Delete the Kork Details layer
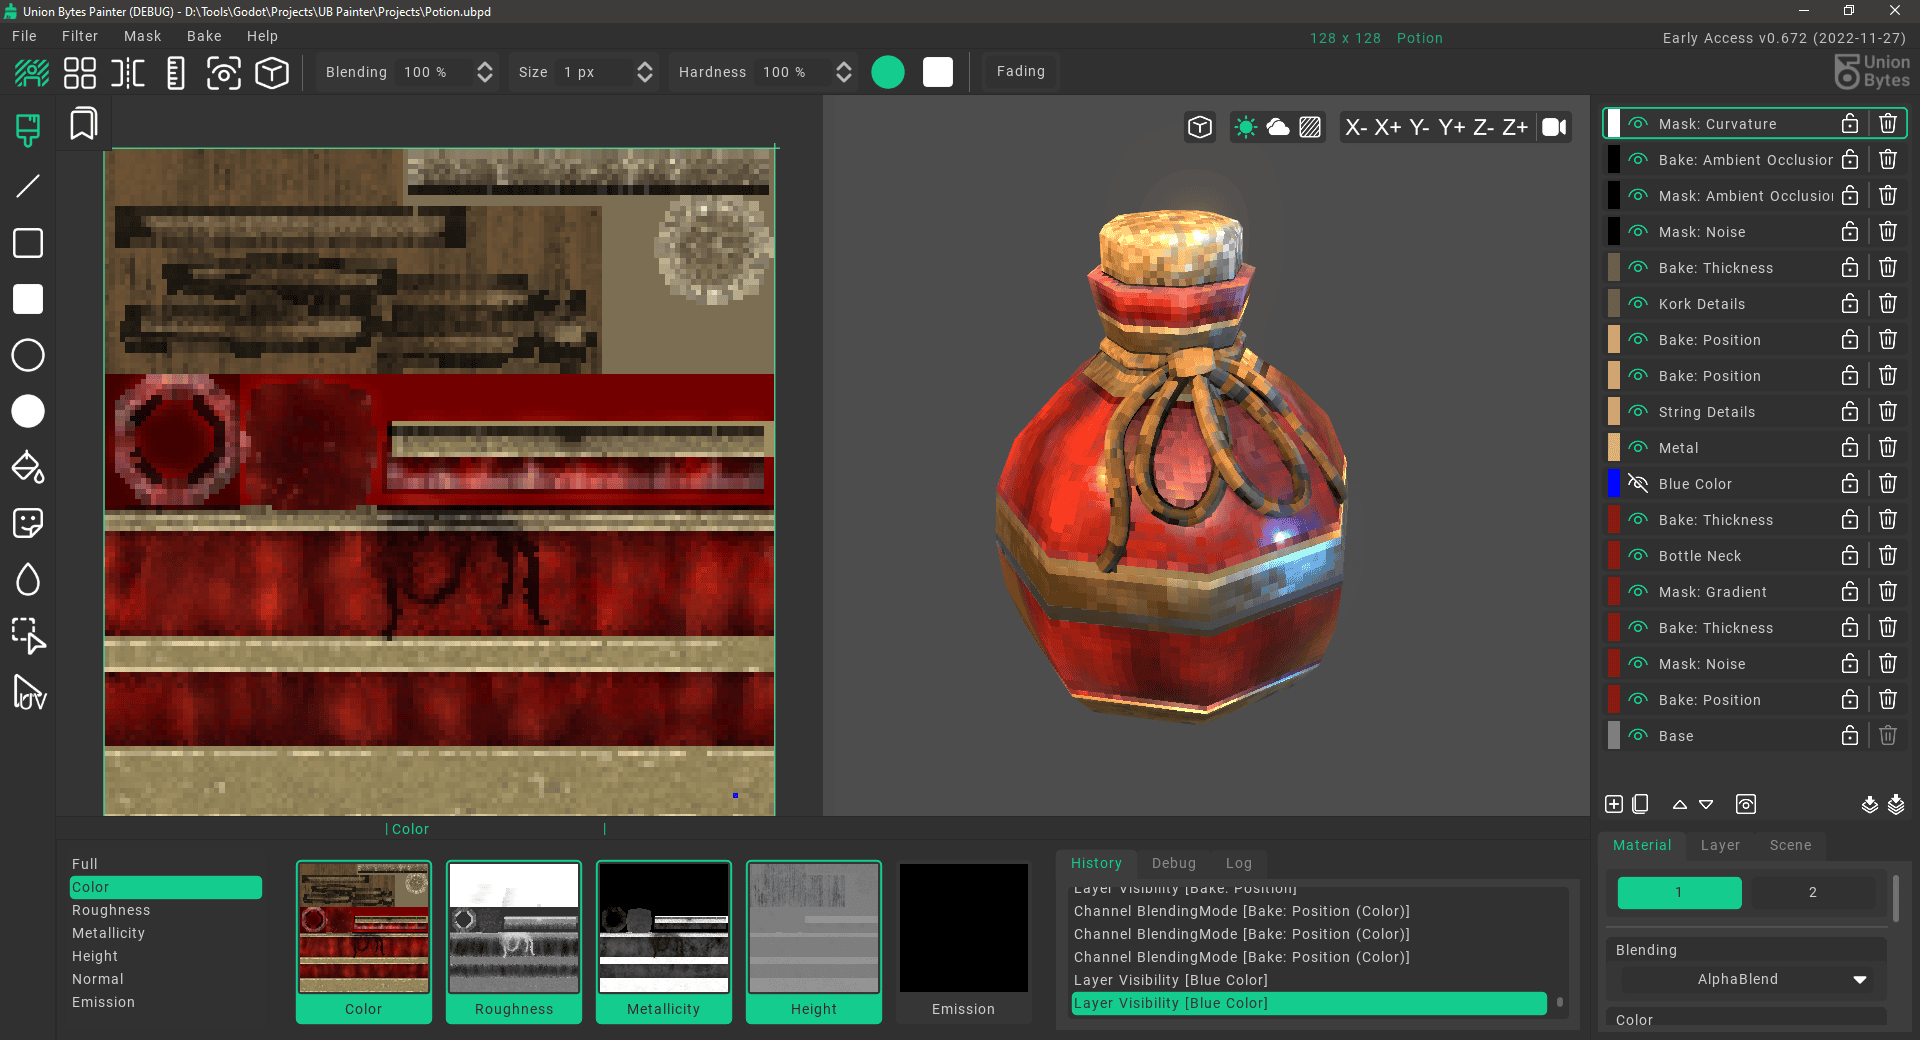 (x=1887, y=304)
